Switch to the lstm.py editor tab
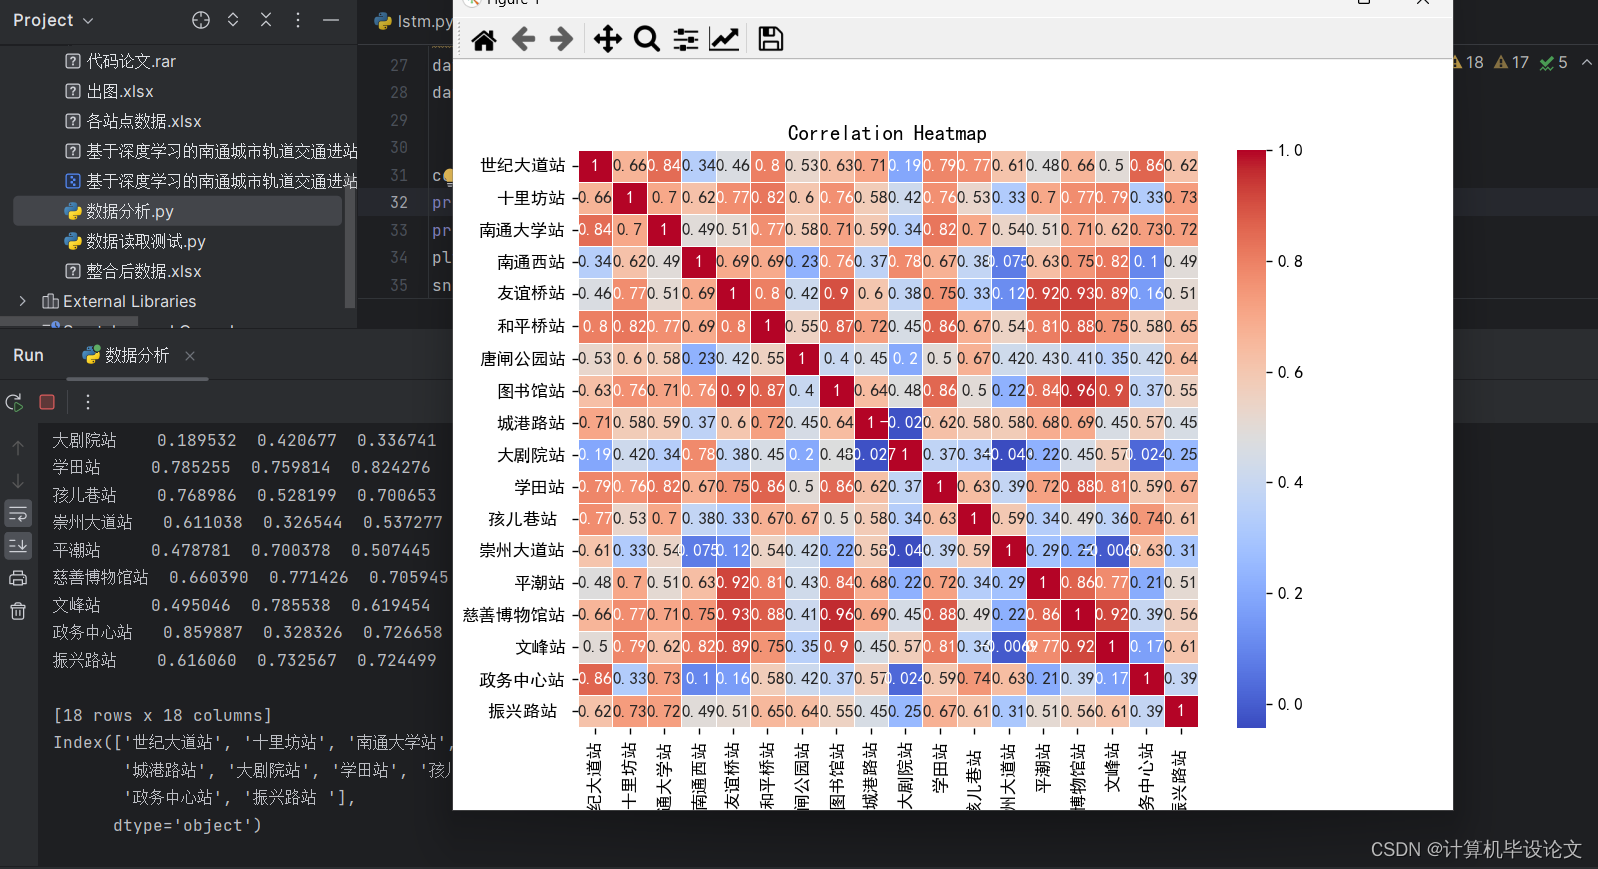Image resolution: width=1598 pixels, height=869 pixels. (x=414, y=21)
